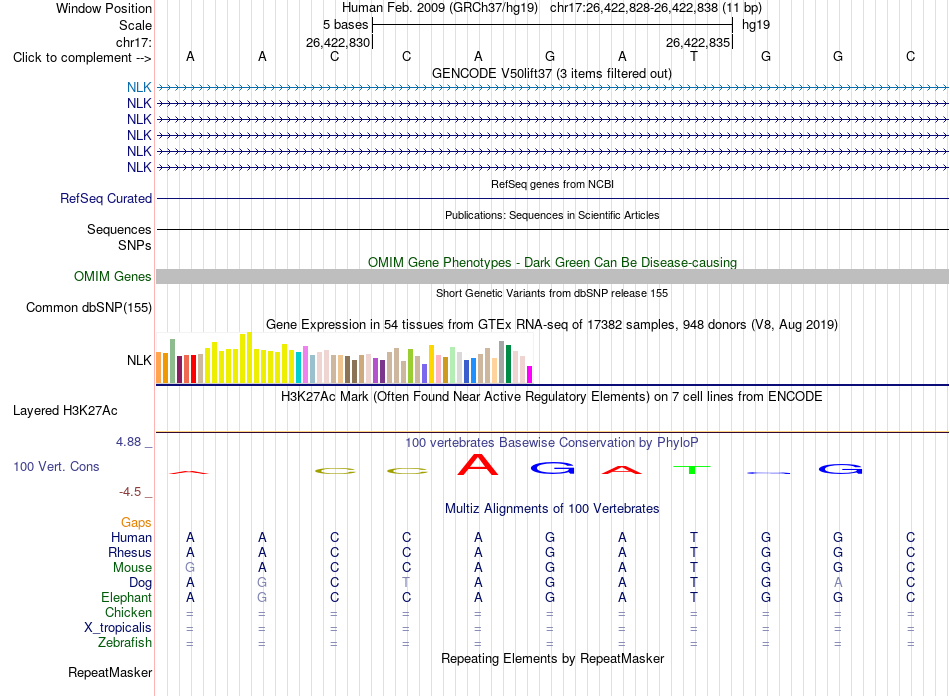Image resolution: width=950 pixels, height=696 pixels.
Task: Click the 'GENCODE V50lift37 (3 items filtered out)' title
Action: point(551,73)
